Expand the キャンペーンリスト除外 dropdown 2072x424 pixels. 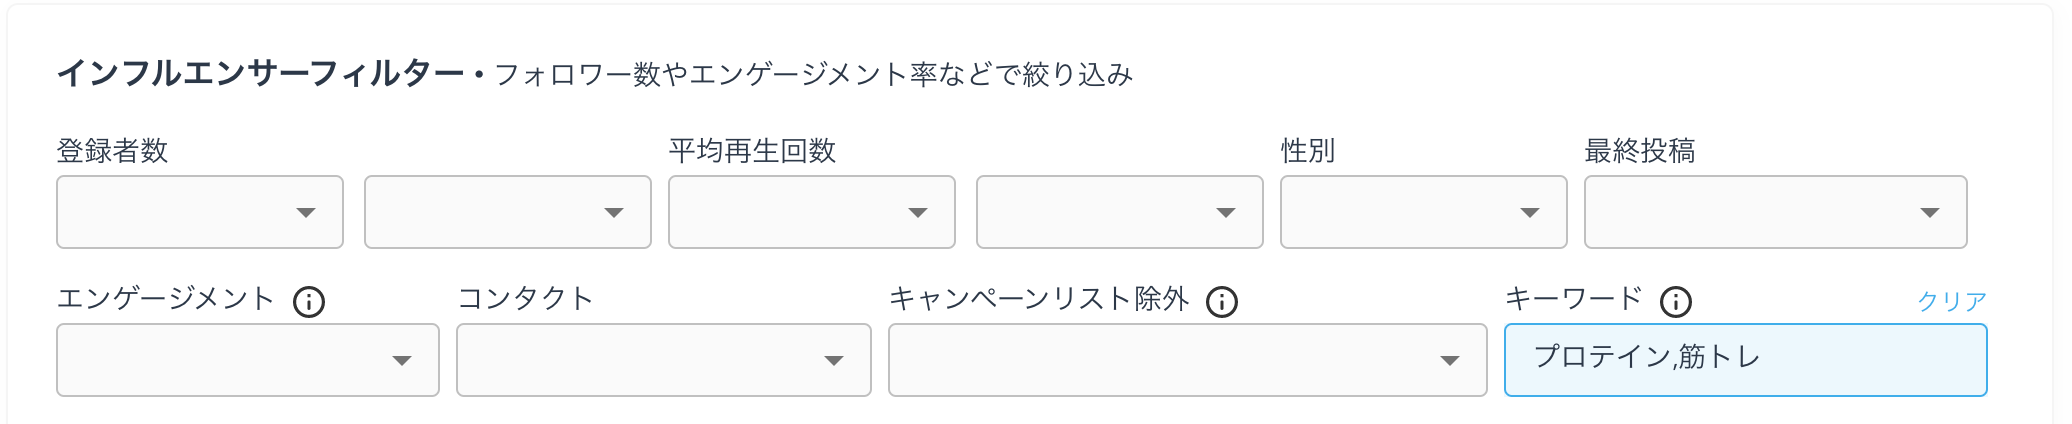pyautogui.click(x=1188, y=360)
